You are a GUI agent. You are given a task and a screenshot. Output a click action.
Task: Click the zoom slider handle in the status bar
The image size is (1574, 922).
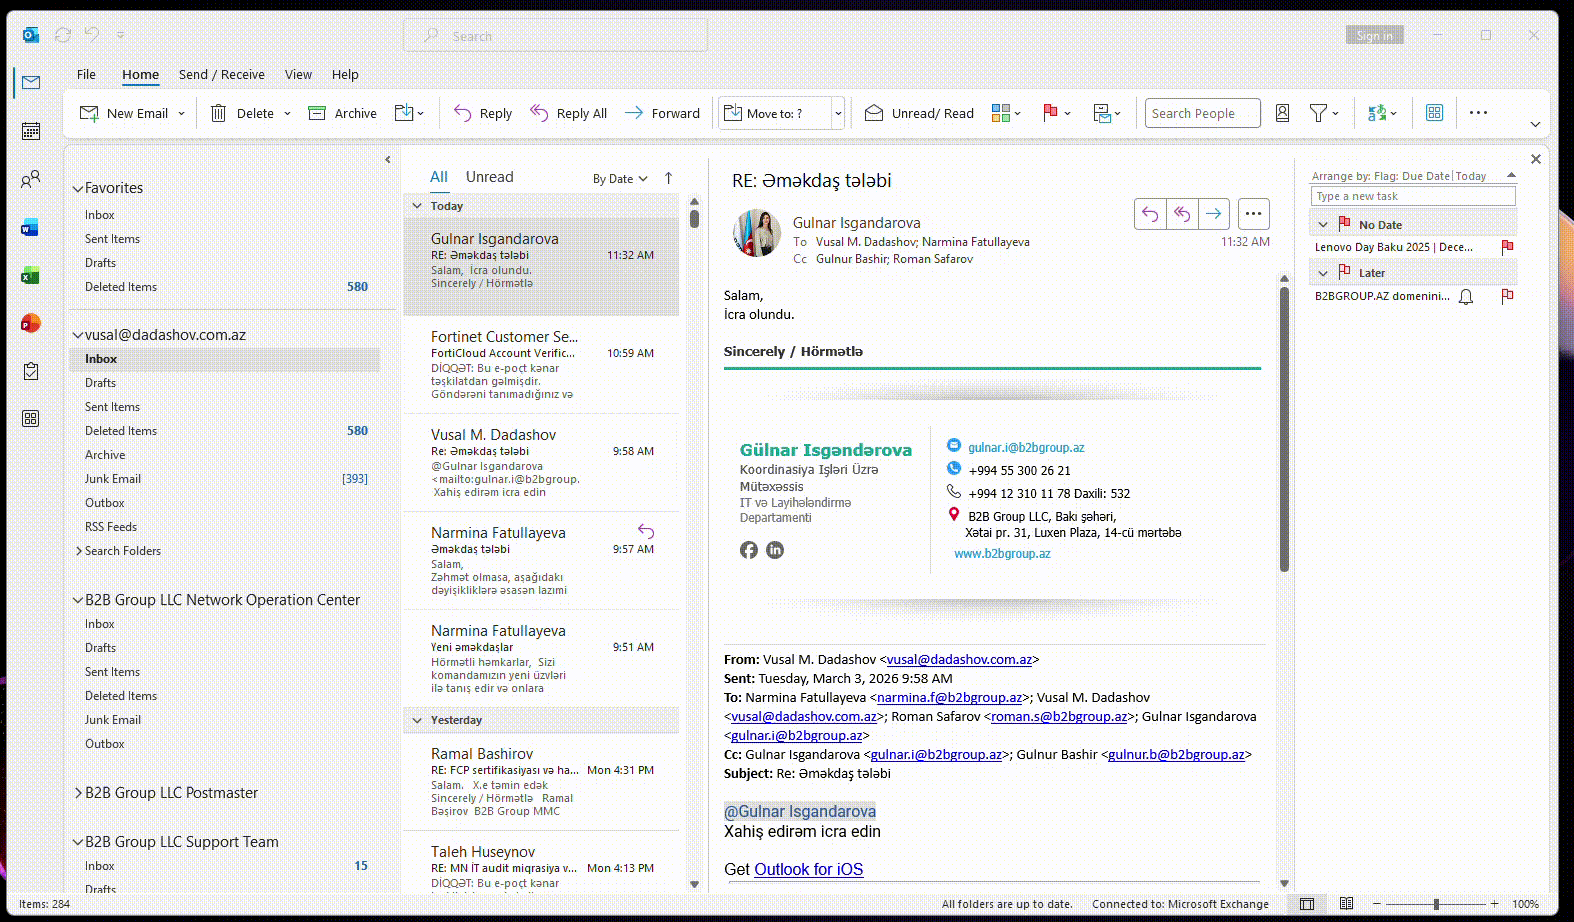1436,904
